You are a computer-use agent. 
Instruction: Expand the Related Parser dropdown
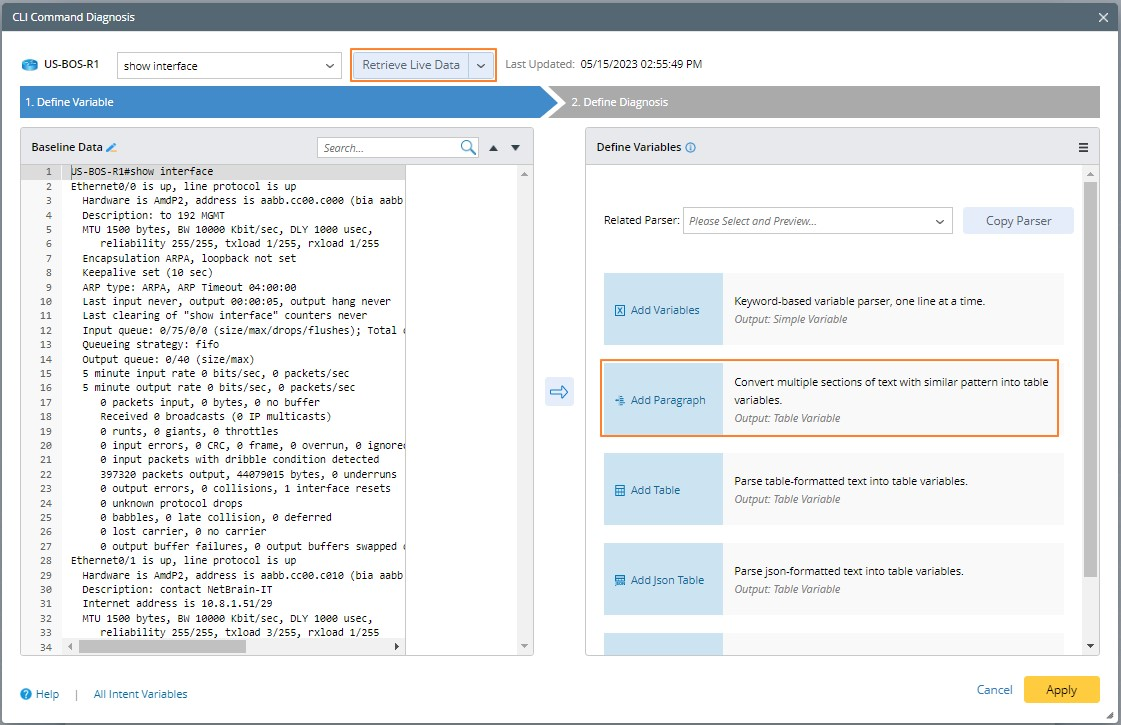point(939,221)
